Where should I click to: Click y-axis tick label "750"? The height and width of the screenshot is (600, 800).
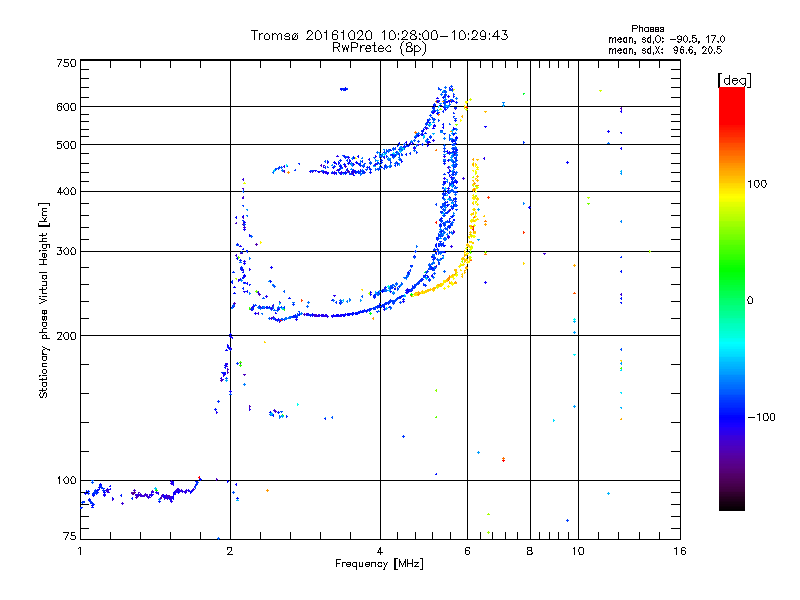coord(66,63)
